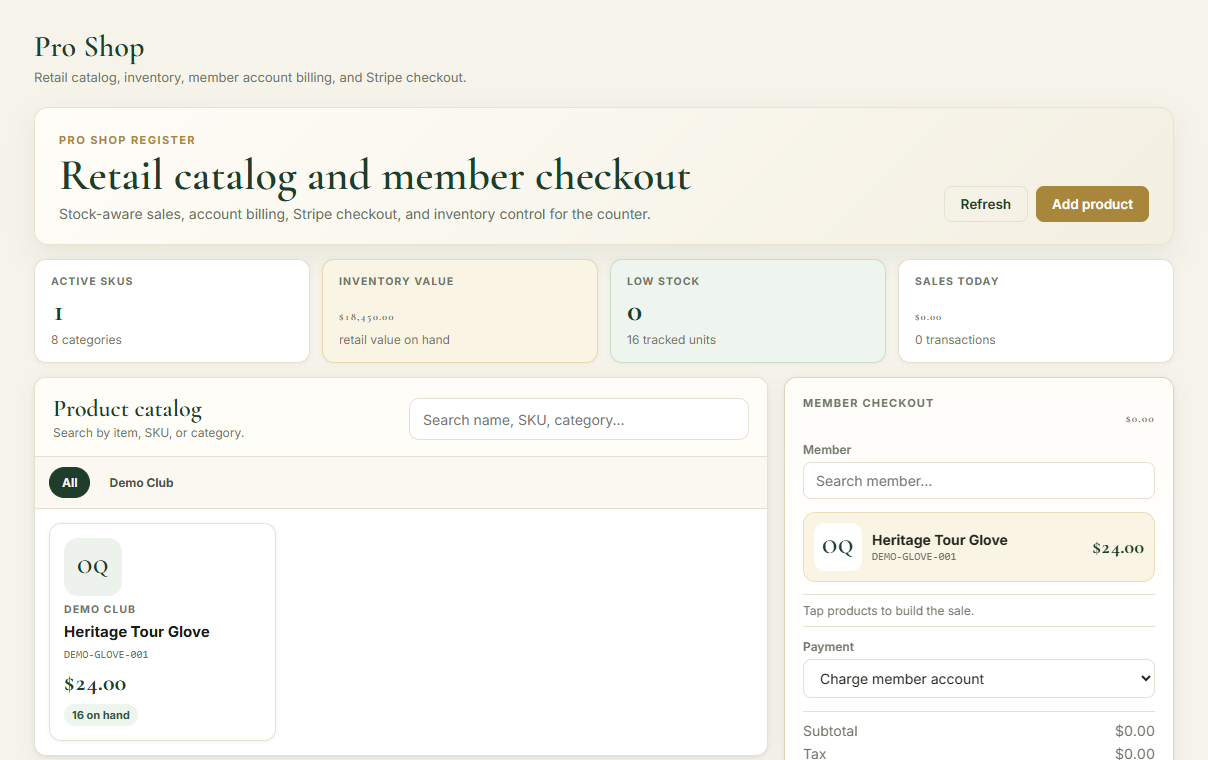
Task: Click the Refresh button
Action: tap(985, 204)
